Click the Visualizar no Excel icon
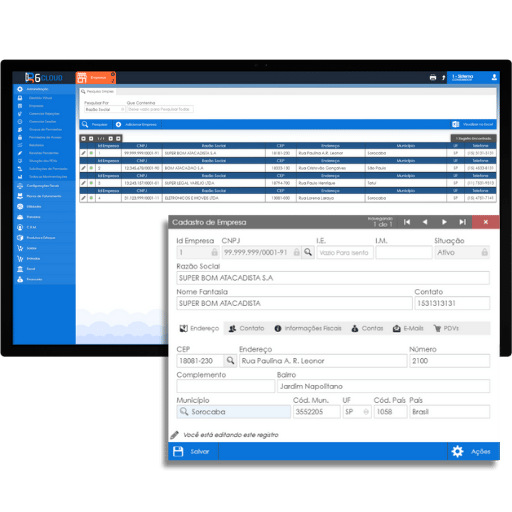The width and height of the screenshot is (512, 512). (455, 124)
